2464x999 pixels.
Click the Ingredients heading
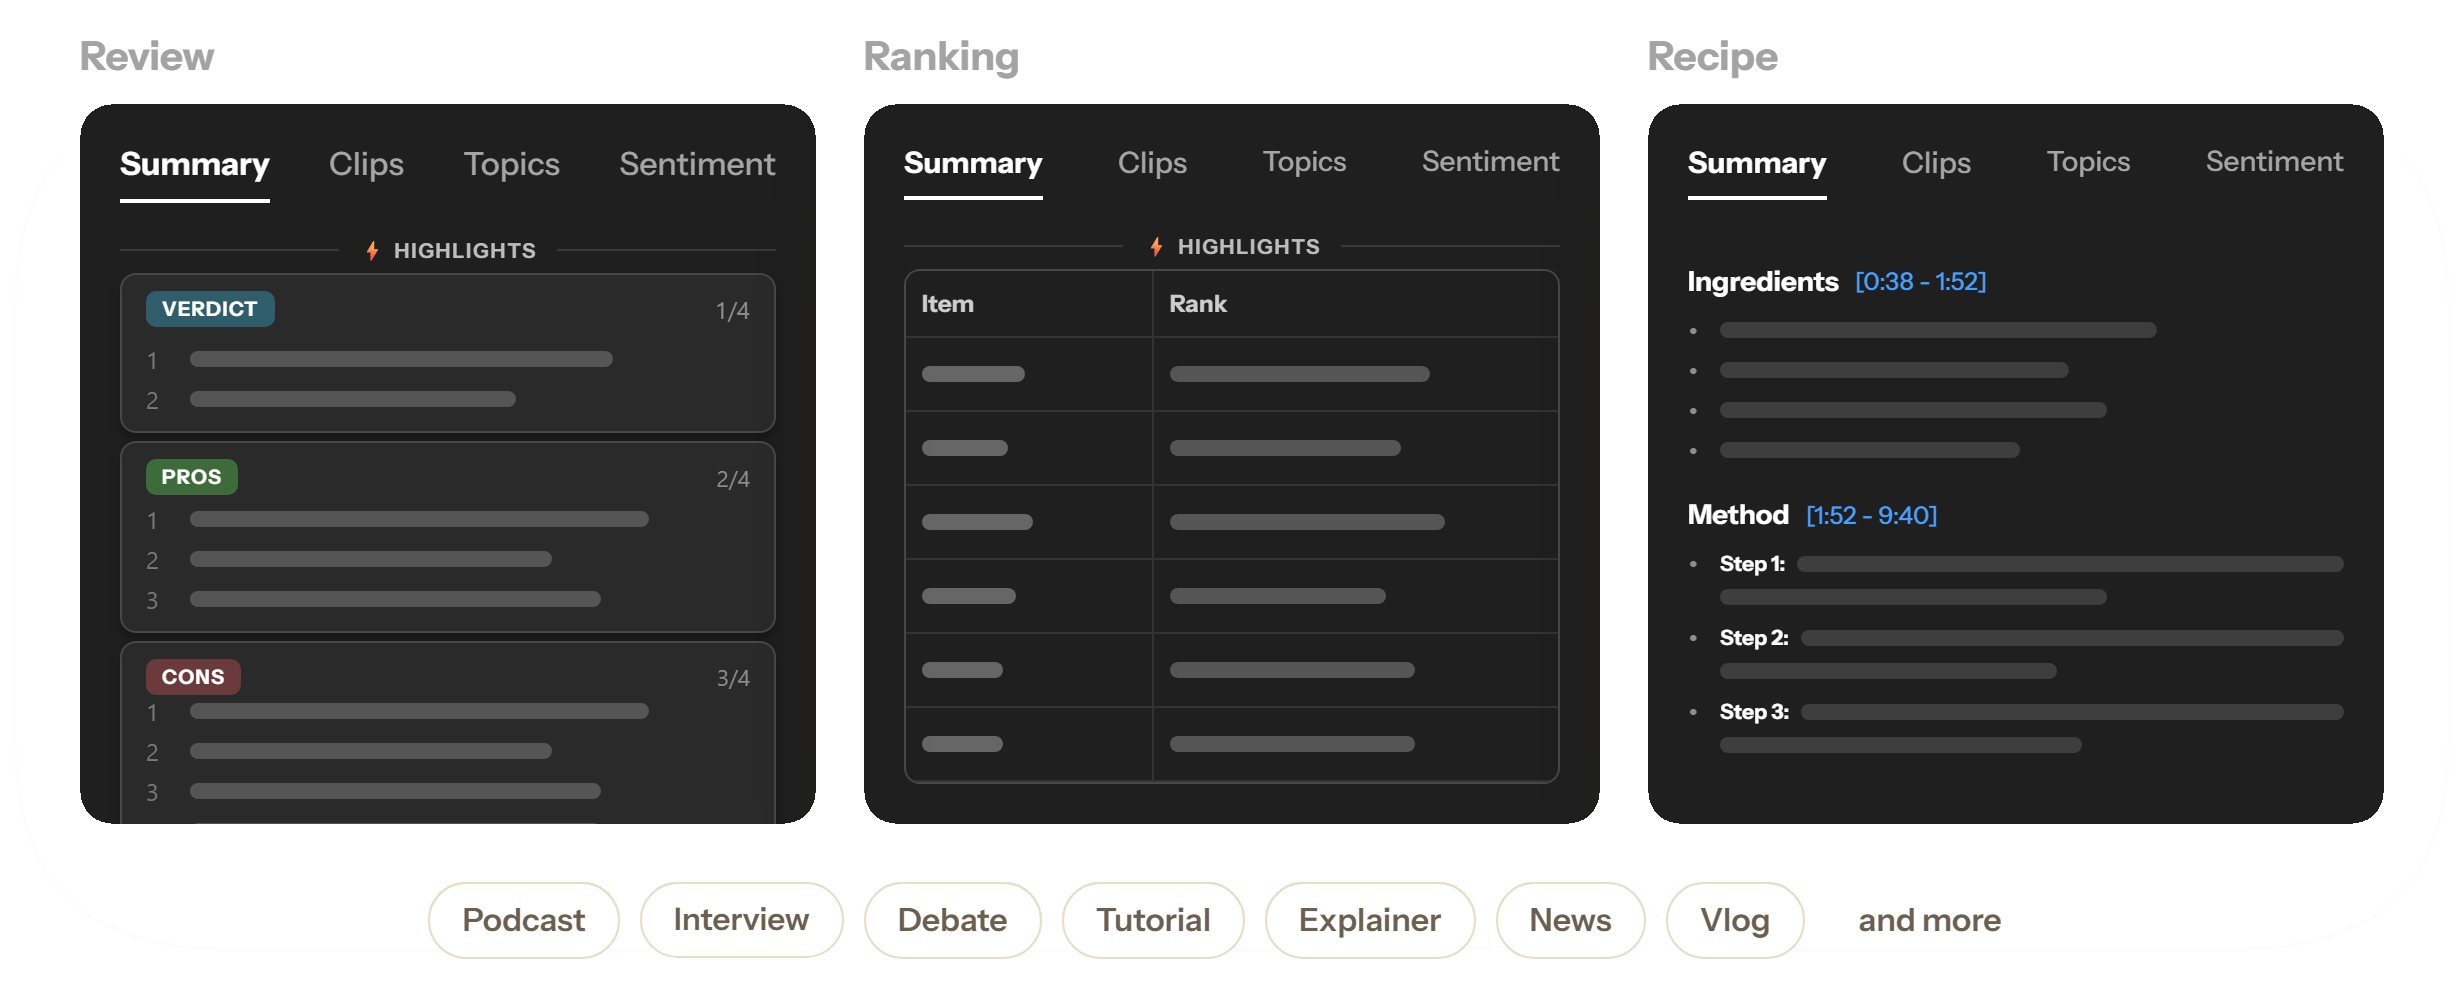1762,282
